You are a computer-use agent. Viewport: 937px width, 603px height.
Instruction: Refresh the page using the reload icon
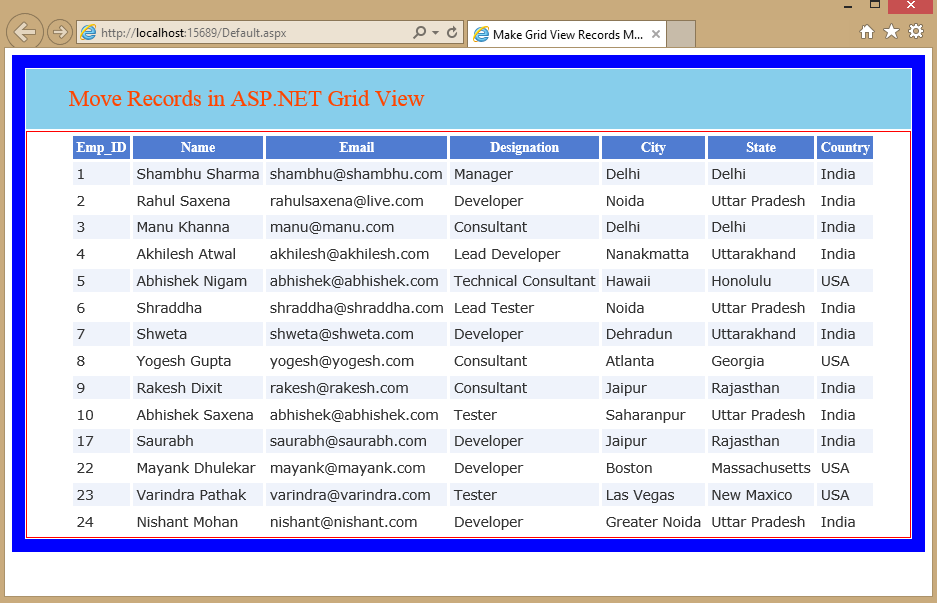[x=452, y=32]
